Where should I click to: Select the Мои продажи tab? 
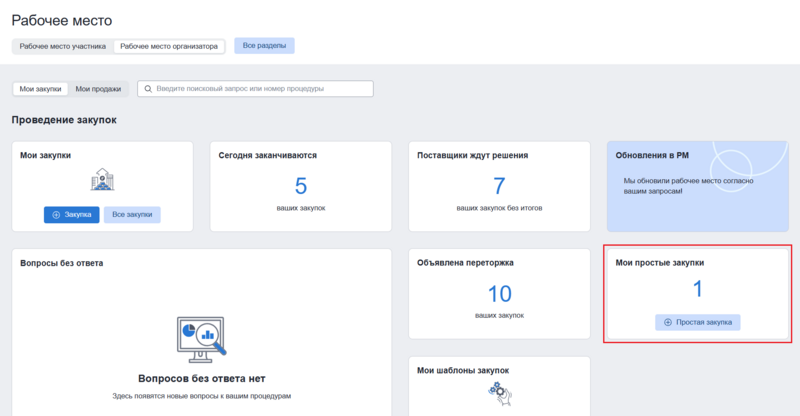(98, 89)
